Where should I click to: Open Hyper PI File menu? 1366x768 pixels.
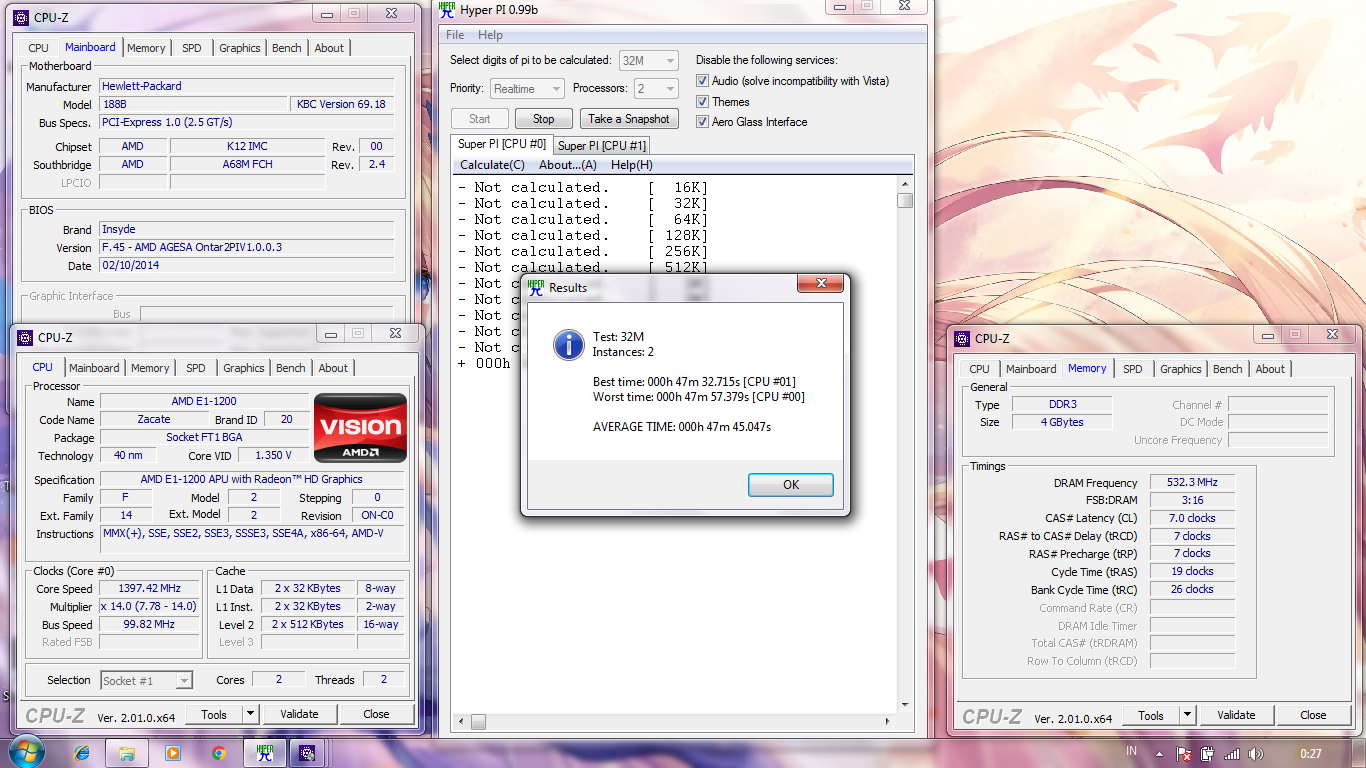455,35
